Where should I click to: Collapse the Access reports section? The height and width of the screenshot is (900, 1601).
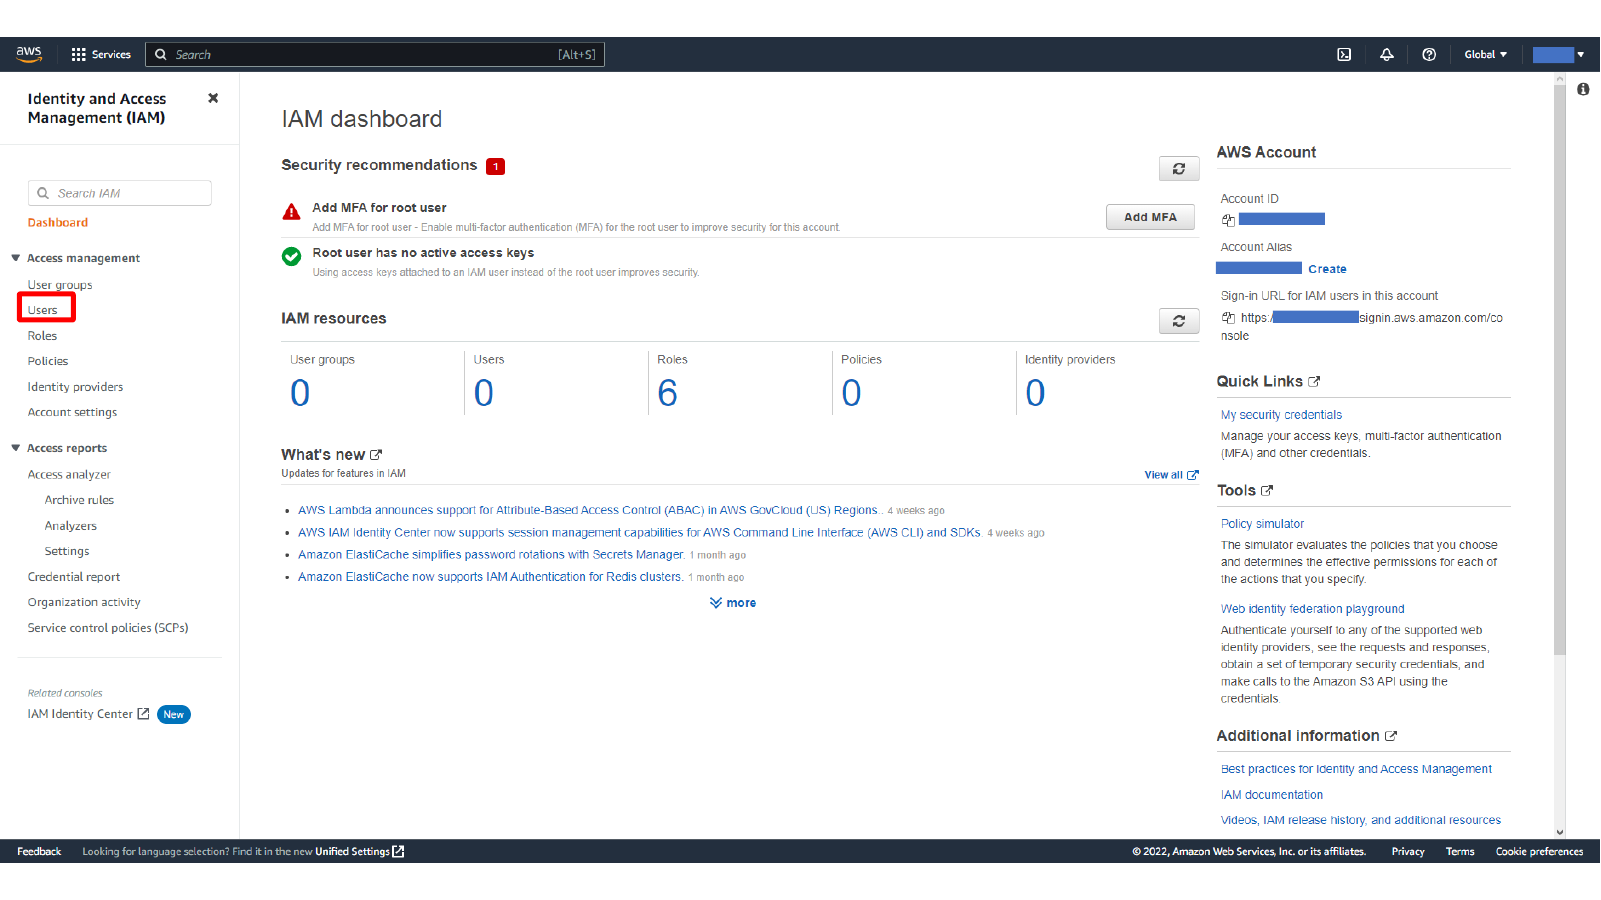tap(16, 448)
